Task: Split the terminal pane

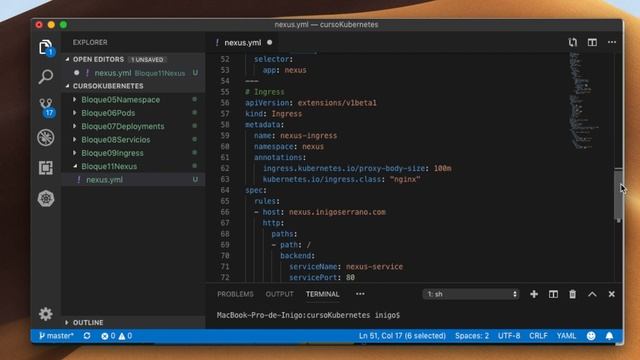Action: 553,294
